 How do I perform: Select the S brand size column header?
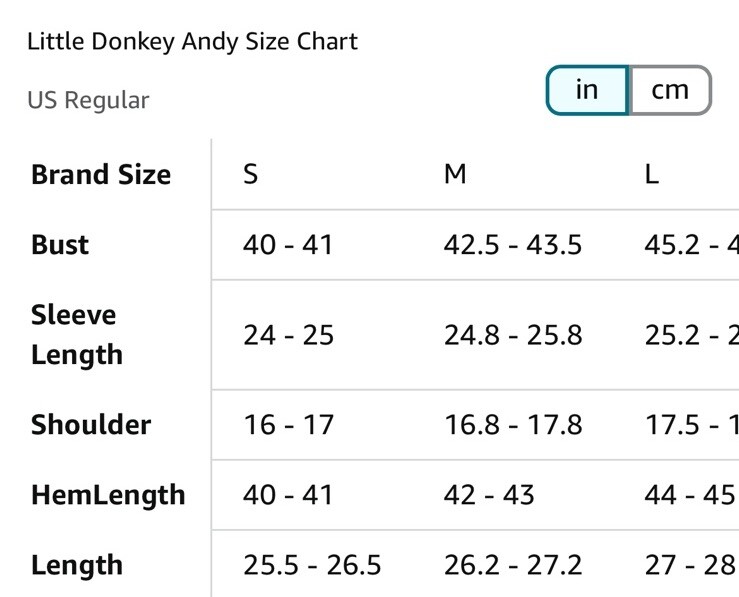point(250,174)
